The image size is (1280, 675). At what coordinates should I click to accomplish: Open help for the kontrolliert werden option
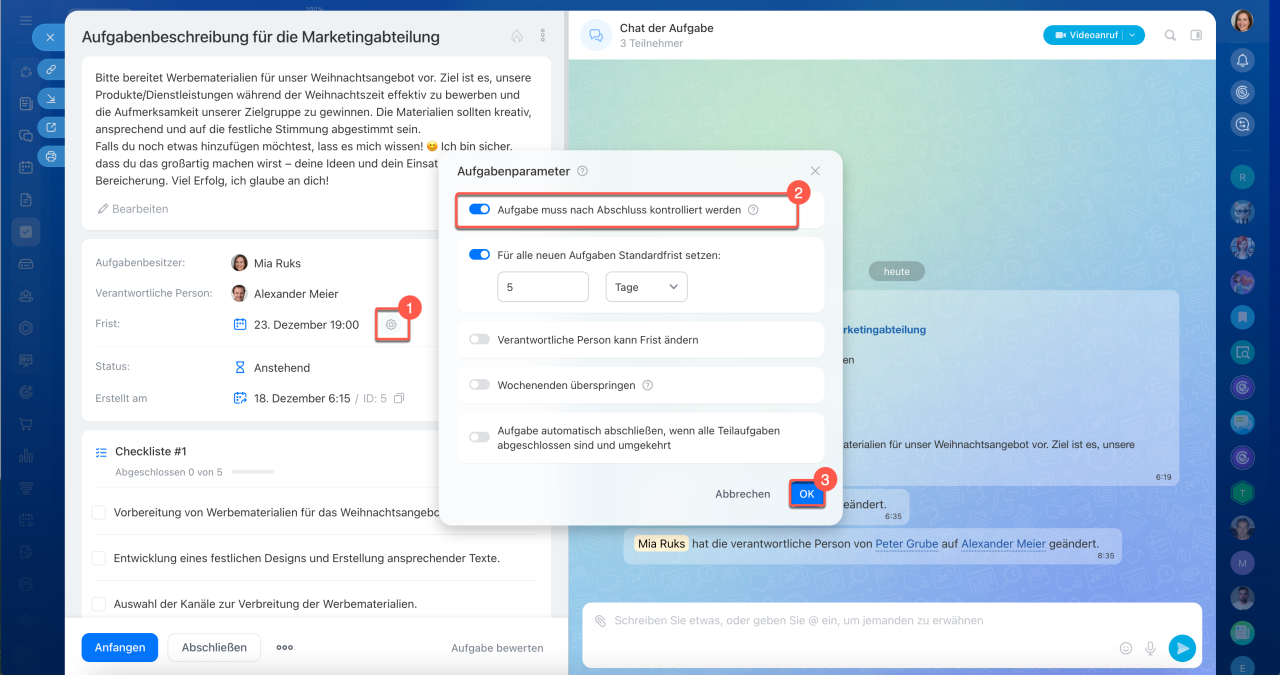click(753, 210)
